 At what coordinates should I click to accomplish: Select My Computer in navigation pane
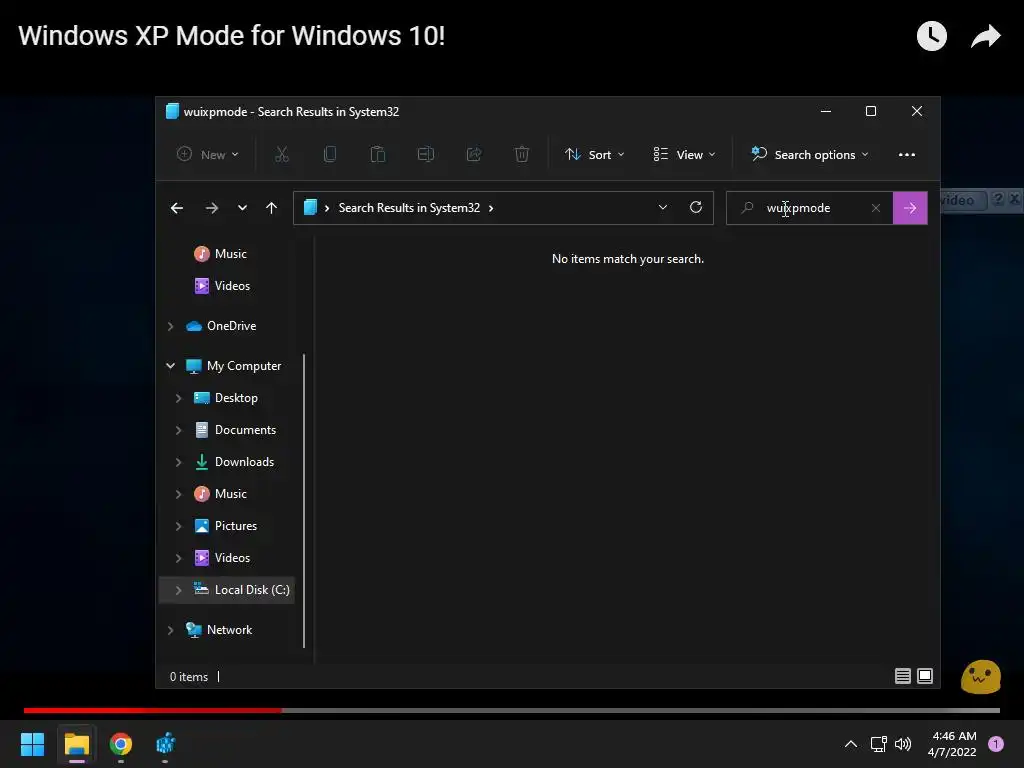[x=234, y=366]
